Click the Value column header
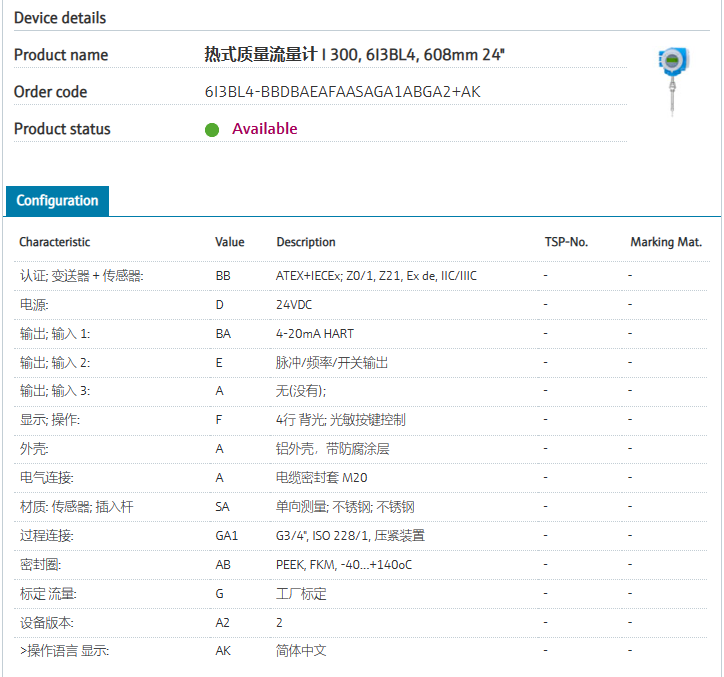Image resolution: width=724 pixels, height=677 pixels. click(229, 242)
